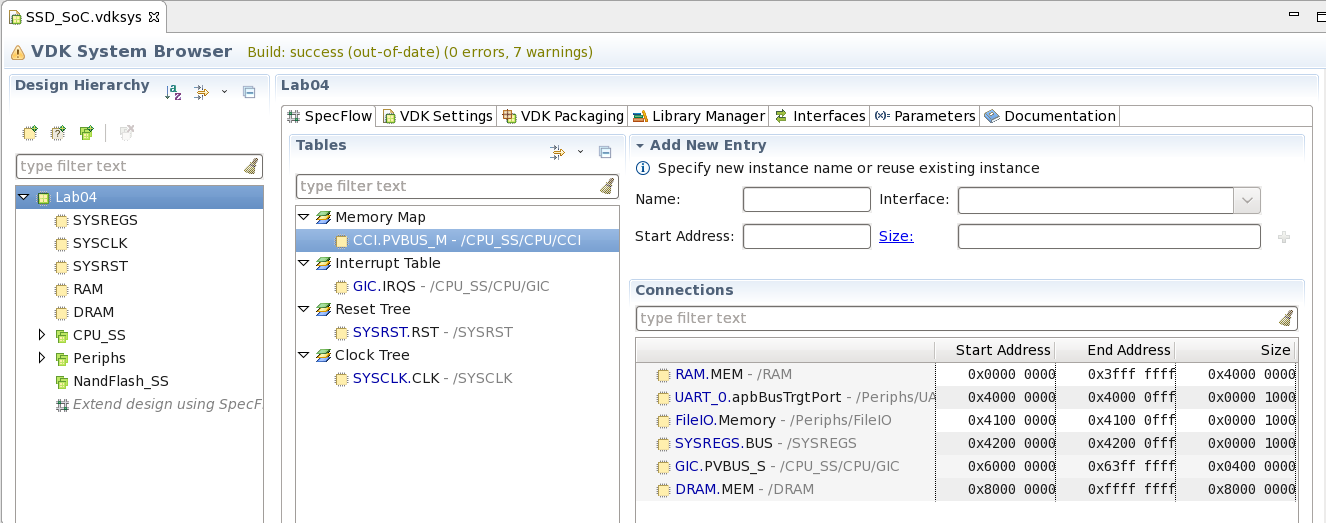Open the Documentation tab
Image resolution: width=1326 pixels, height=523 pixels.
(x=1050, y=116)
